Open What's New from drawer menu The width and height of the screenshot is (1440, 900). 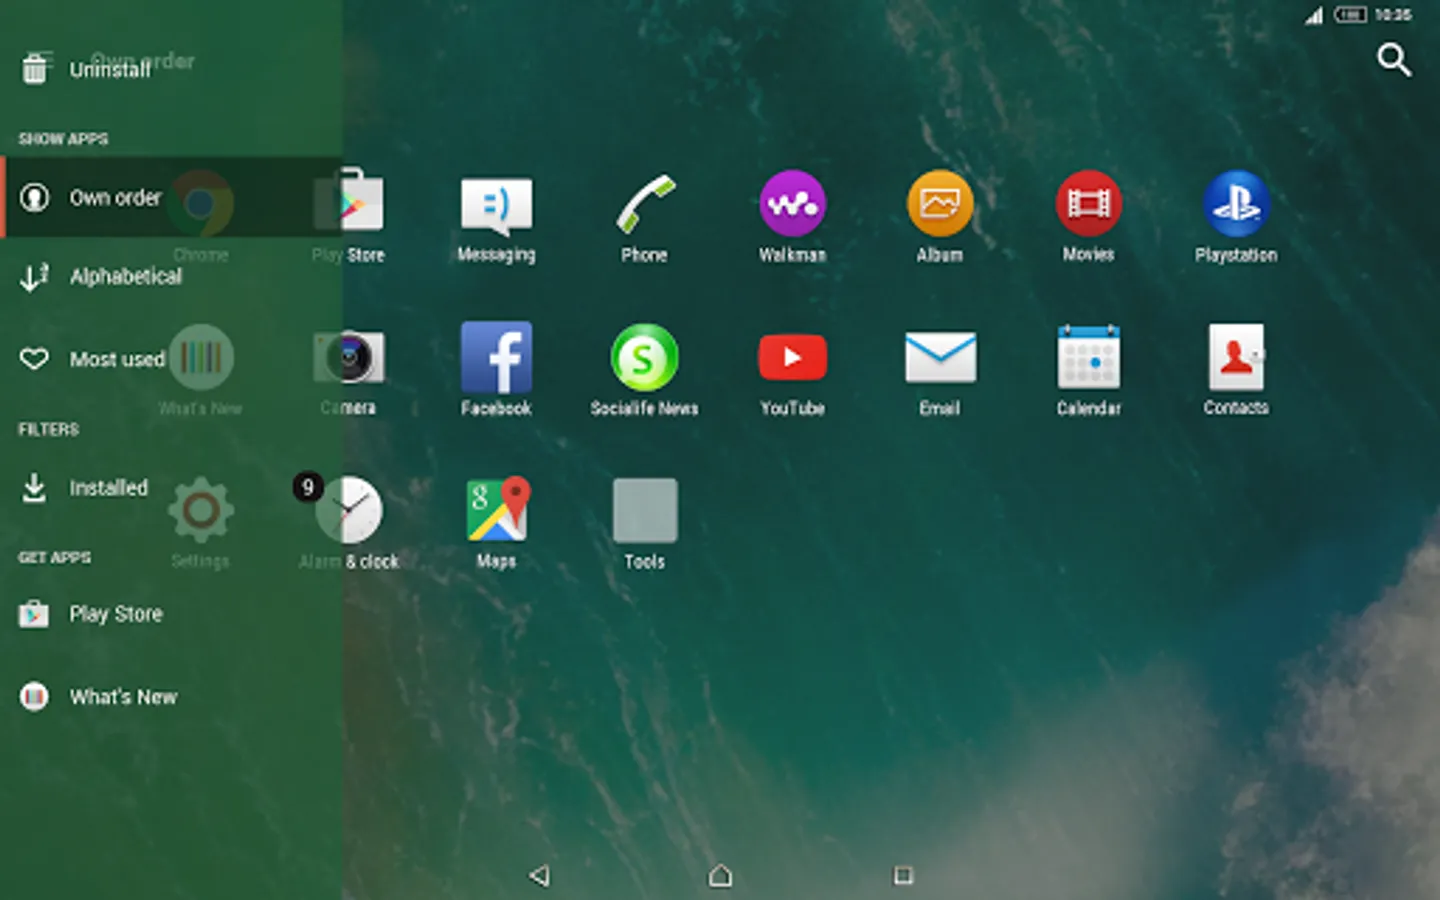pyautogui.click(x=171, y=697)
